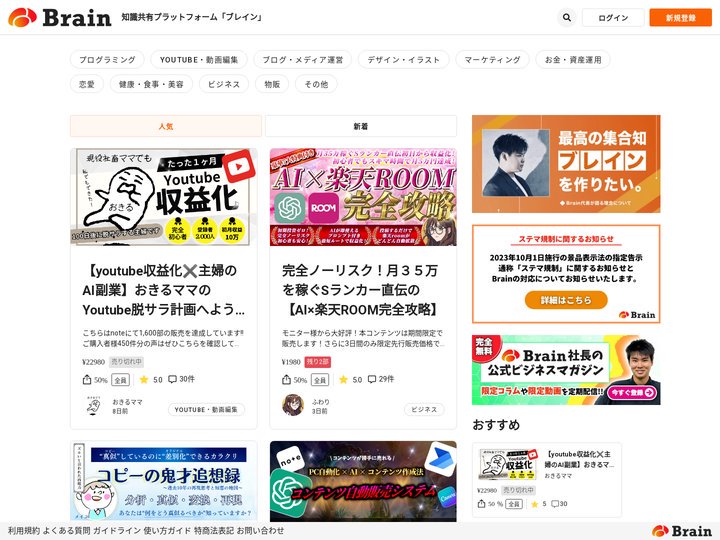Select the 健康・食事・美容 category
The width and height of the screenshot is (720, 540).
[151, 84]
